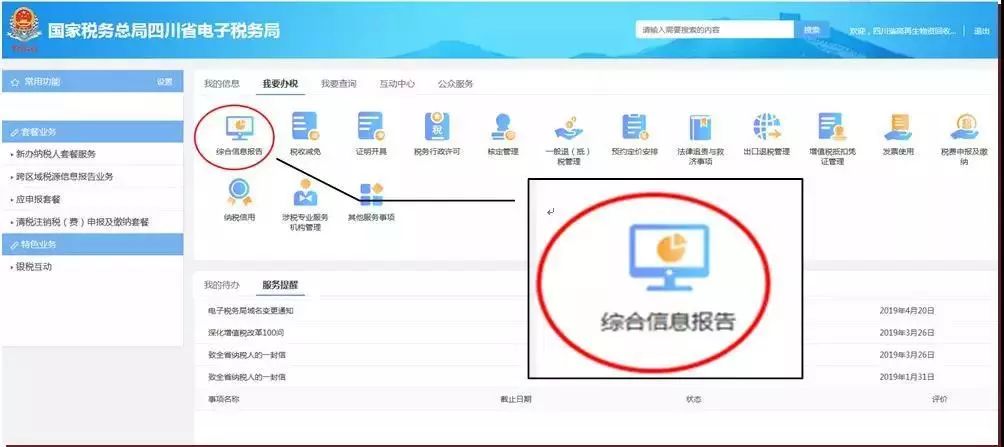Select the 税务行政许可 icon
Screen dimensions: 1004x447
tap(436, 128)
